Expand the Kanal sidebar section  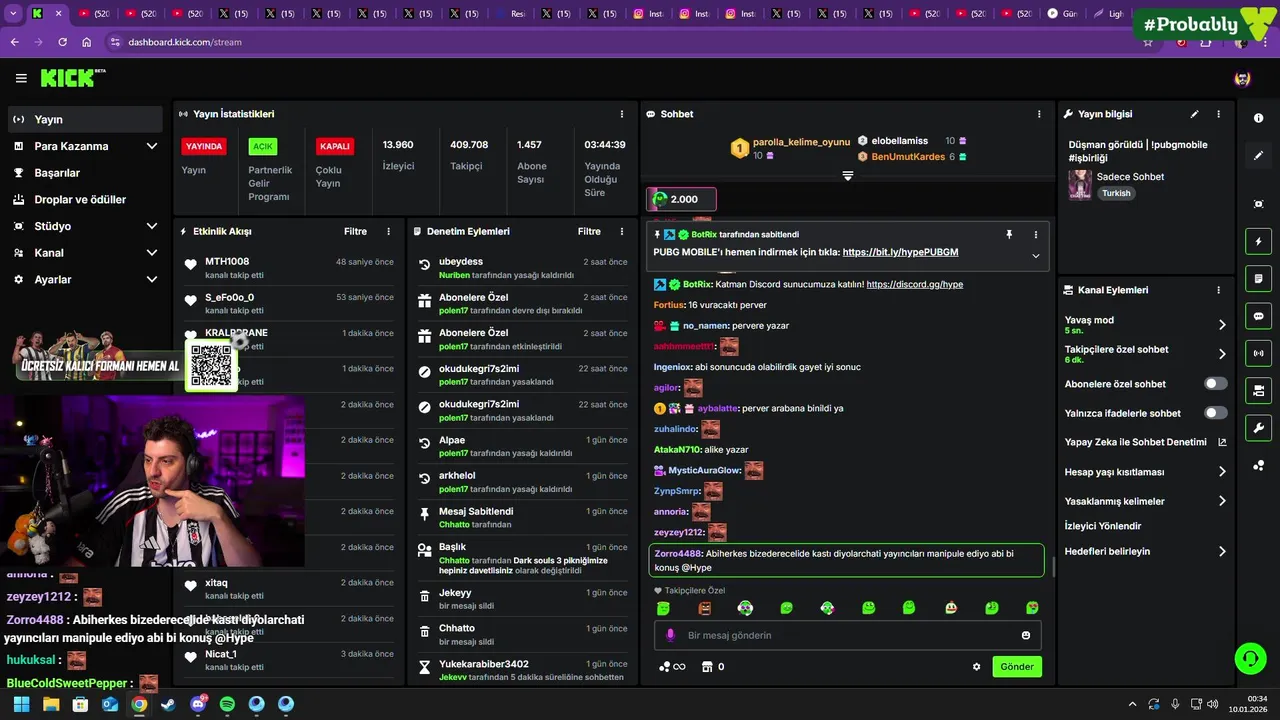click(152, 253)
